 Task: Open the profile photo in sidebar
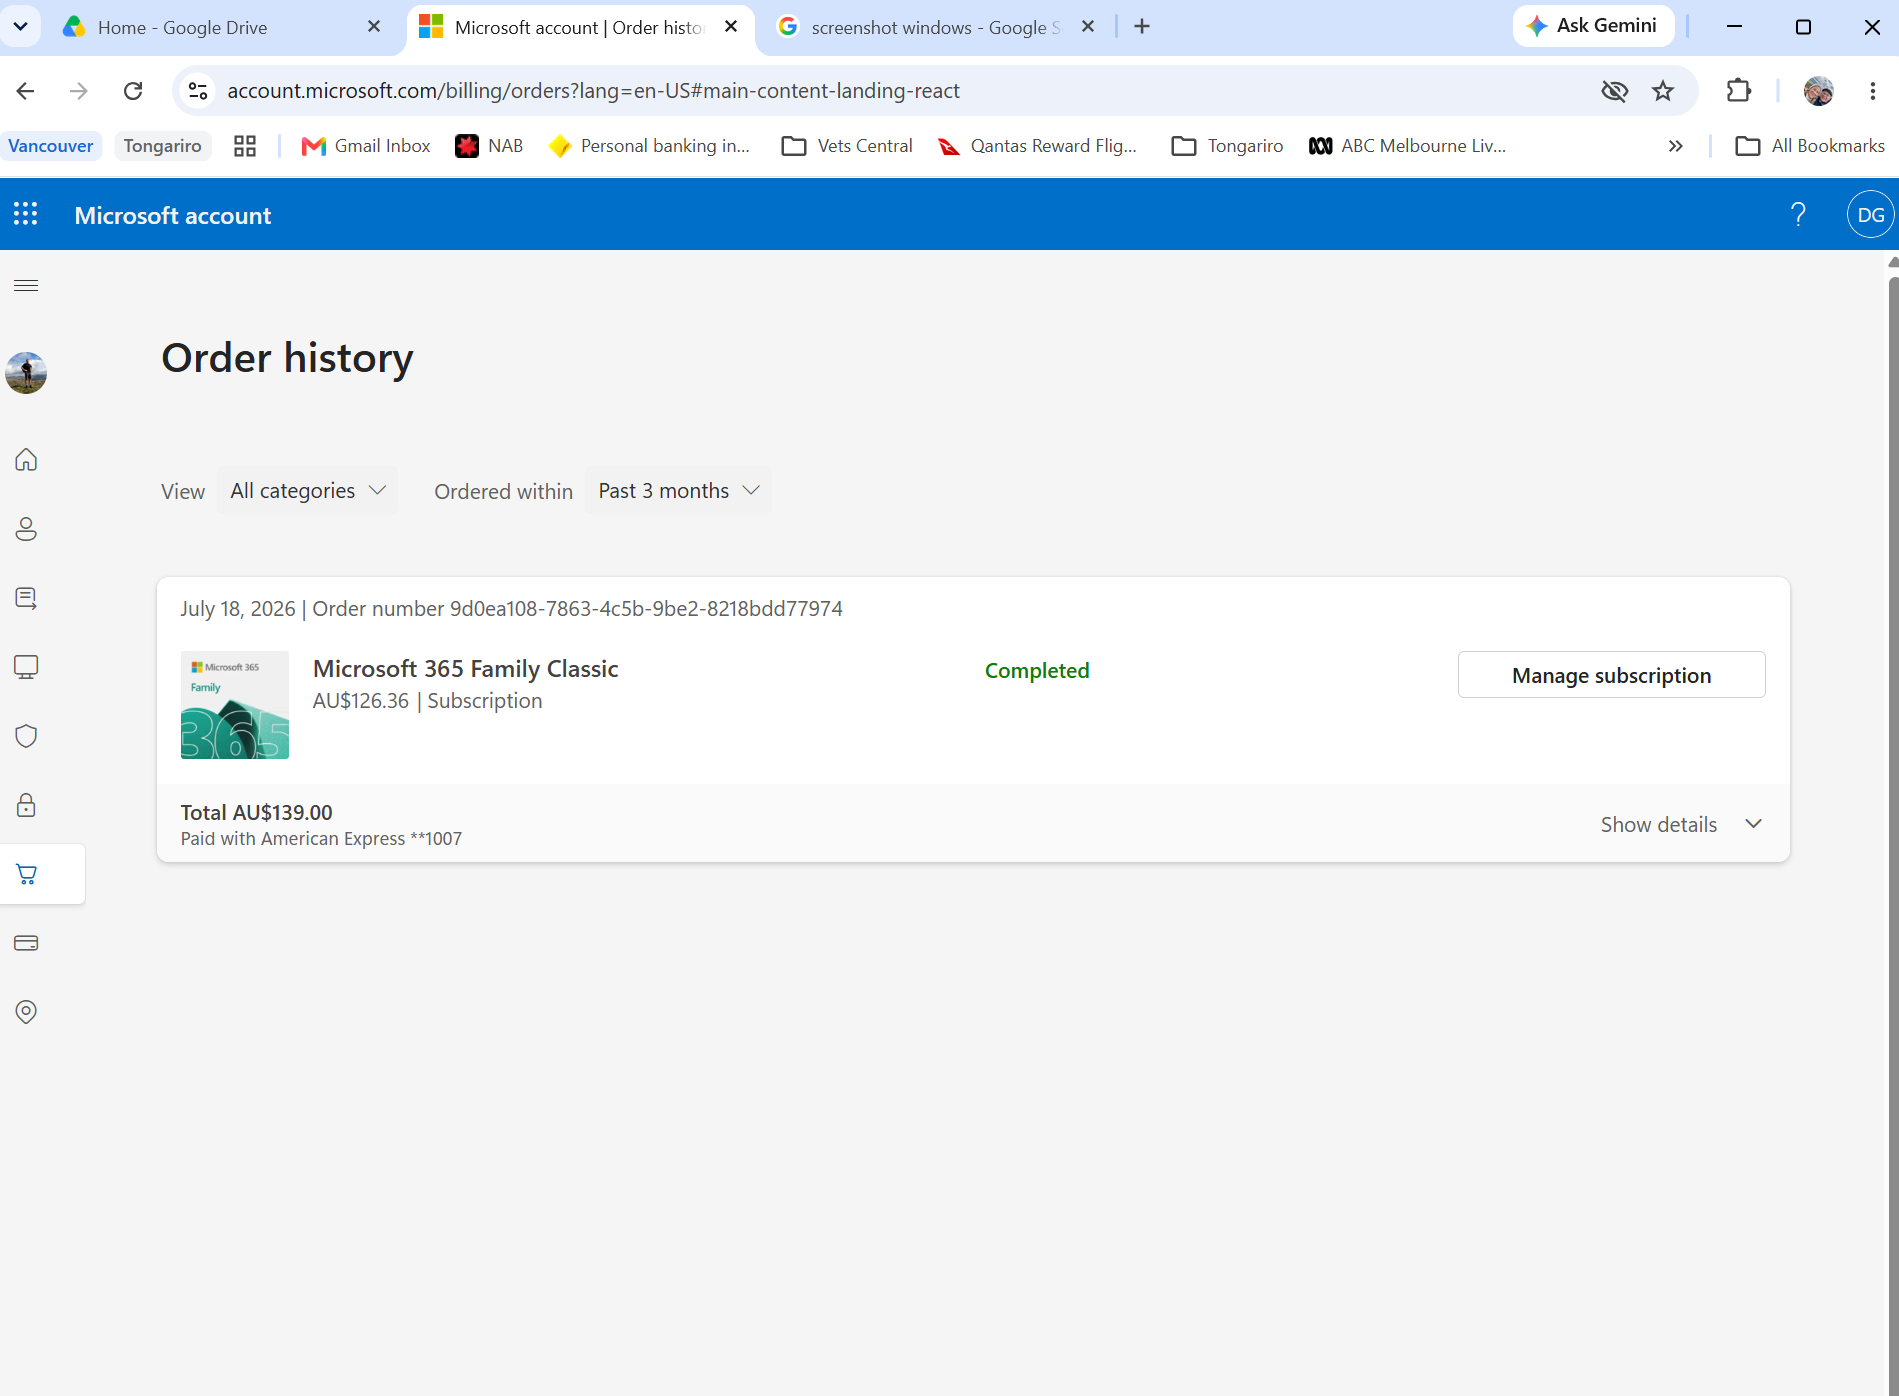tap(26, 373)
